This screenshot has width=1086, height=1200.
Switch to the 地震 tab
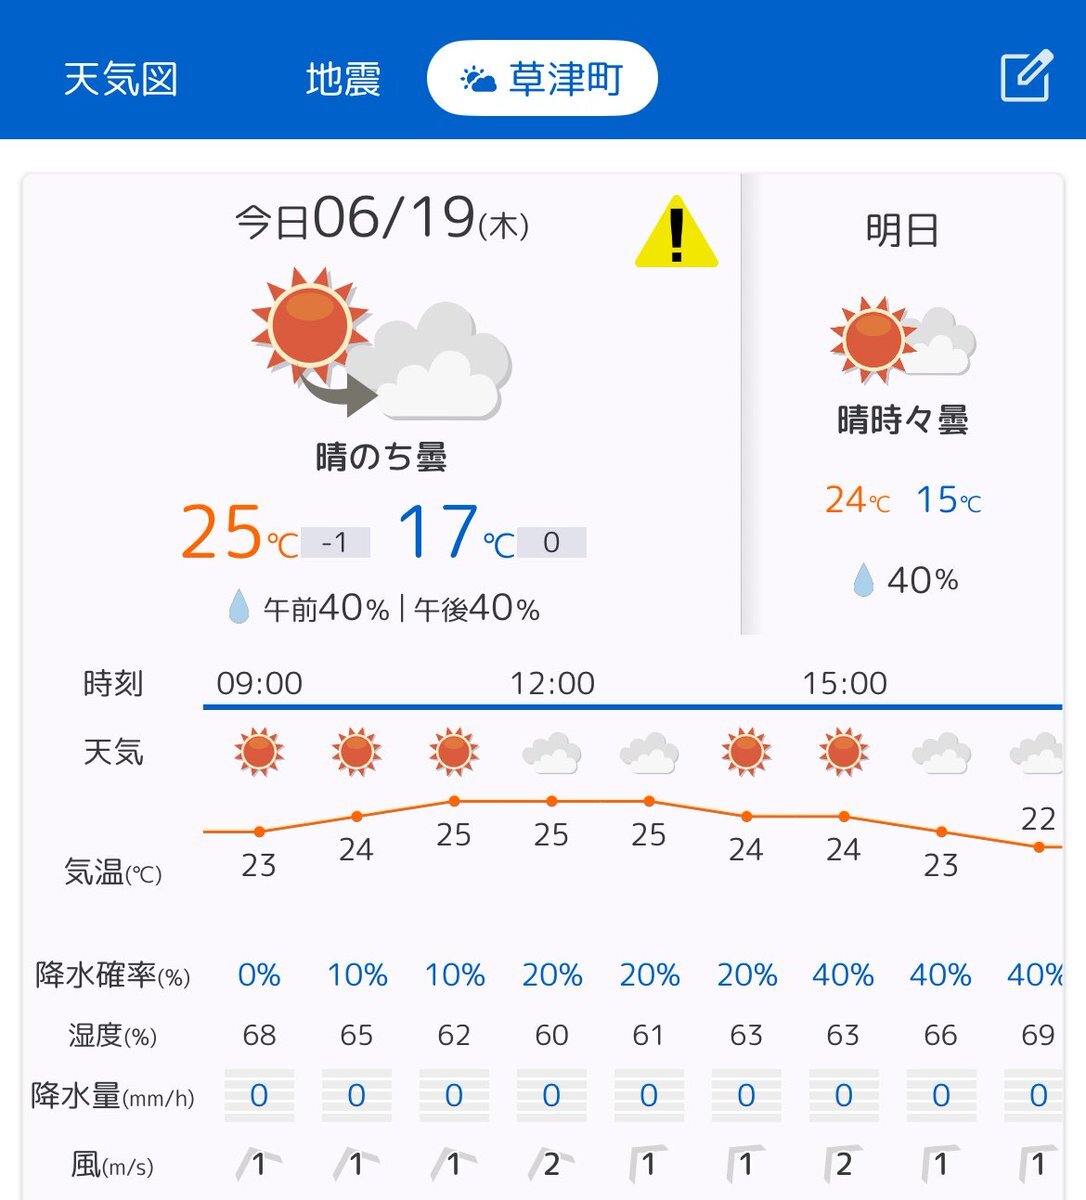point(343,79)
